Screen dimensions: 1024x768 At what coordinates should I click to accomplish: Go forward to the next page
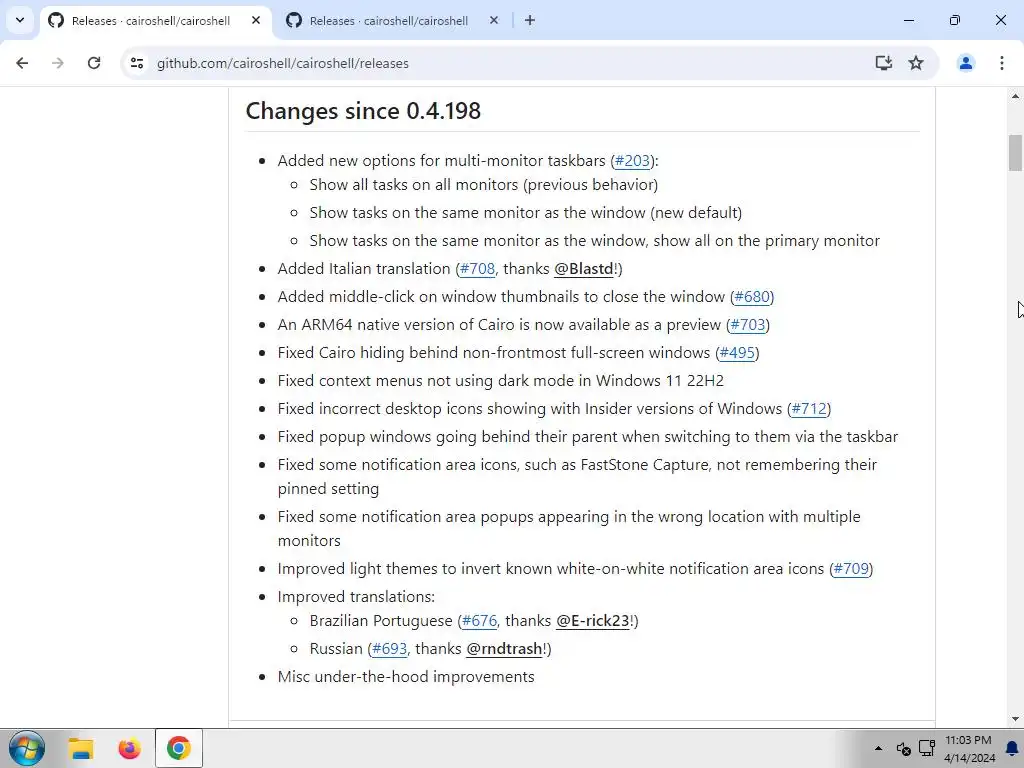tap(58, 63)
